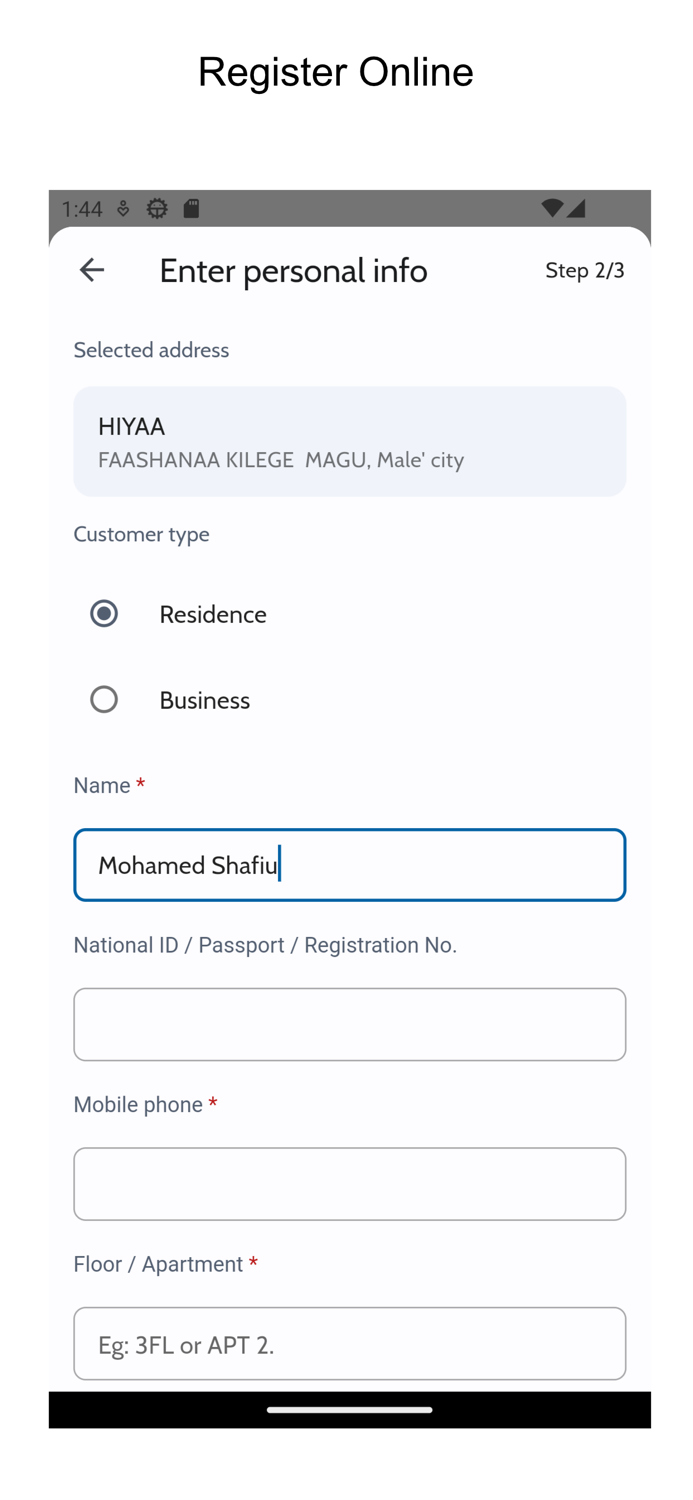Tap the home gesture bar at bottom
Screen dimensions: 693x1500
pyautogui.click(x=349, y=1410)
